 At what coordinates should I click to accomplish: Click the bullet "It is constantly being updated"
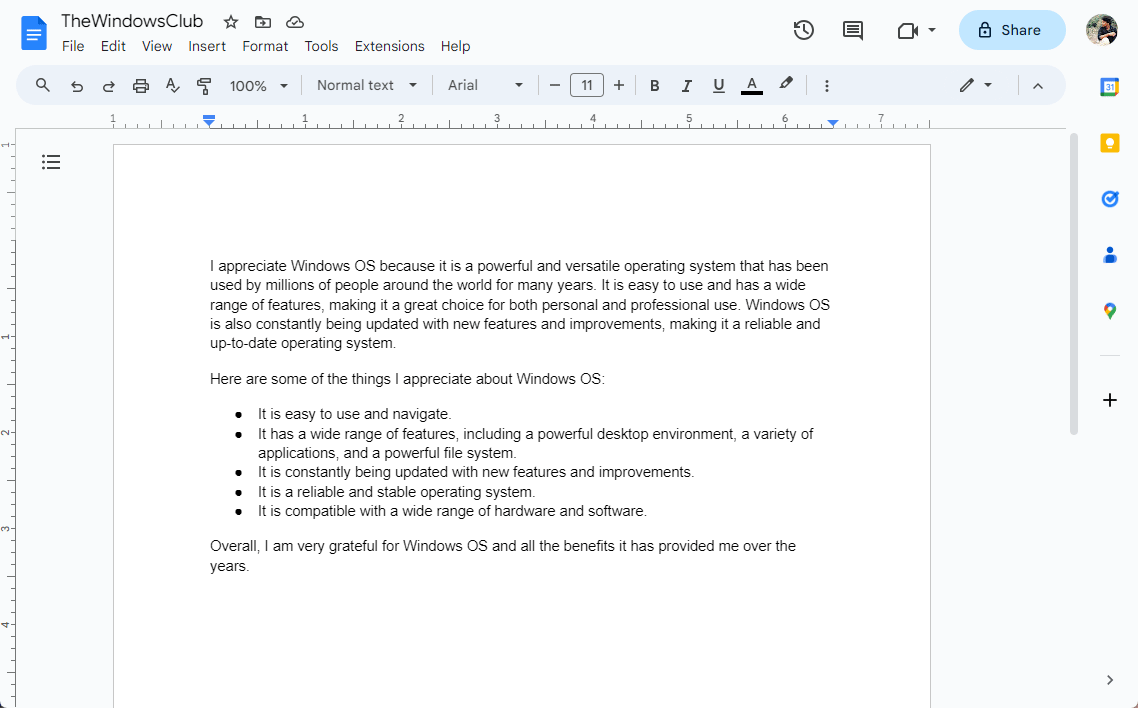[476, 472]
